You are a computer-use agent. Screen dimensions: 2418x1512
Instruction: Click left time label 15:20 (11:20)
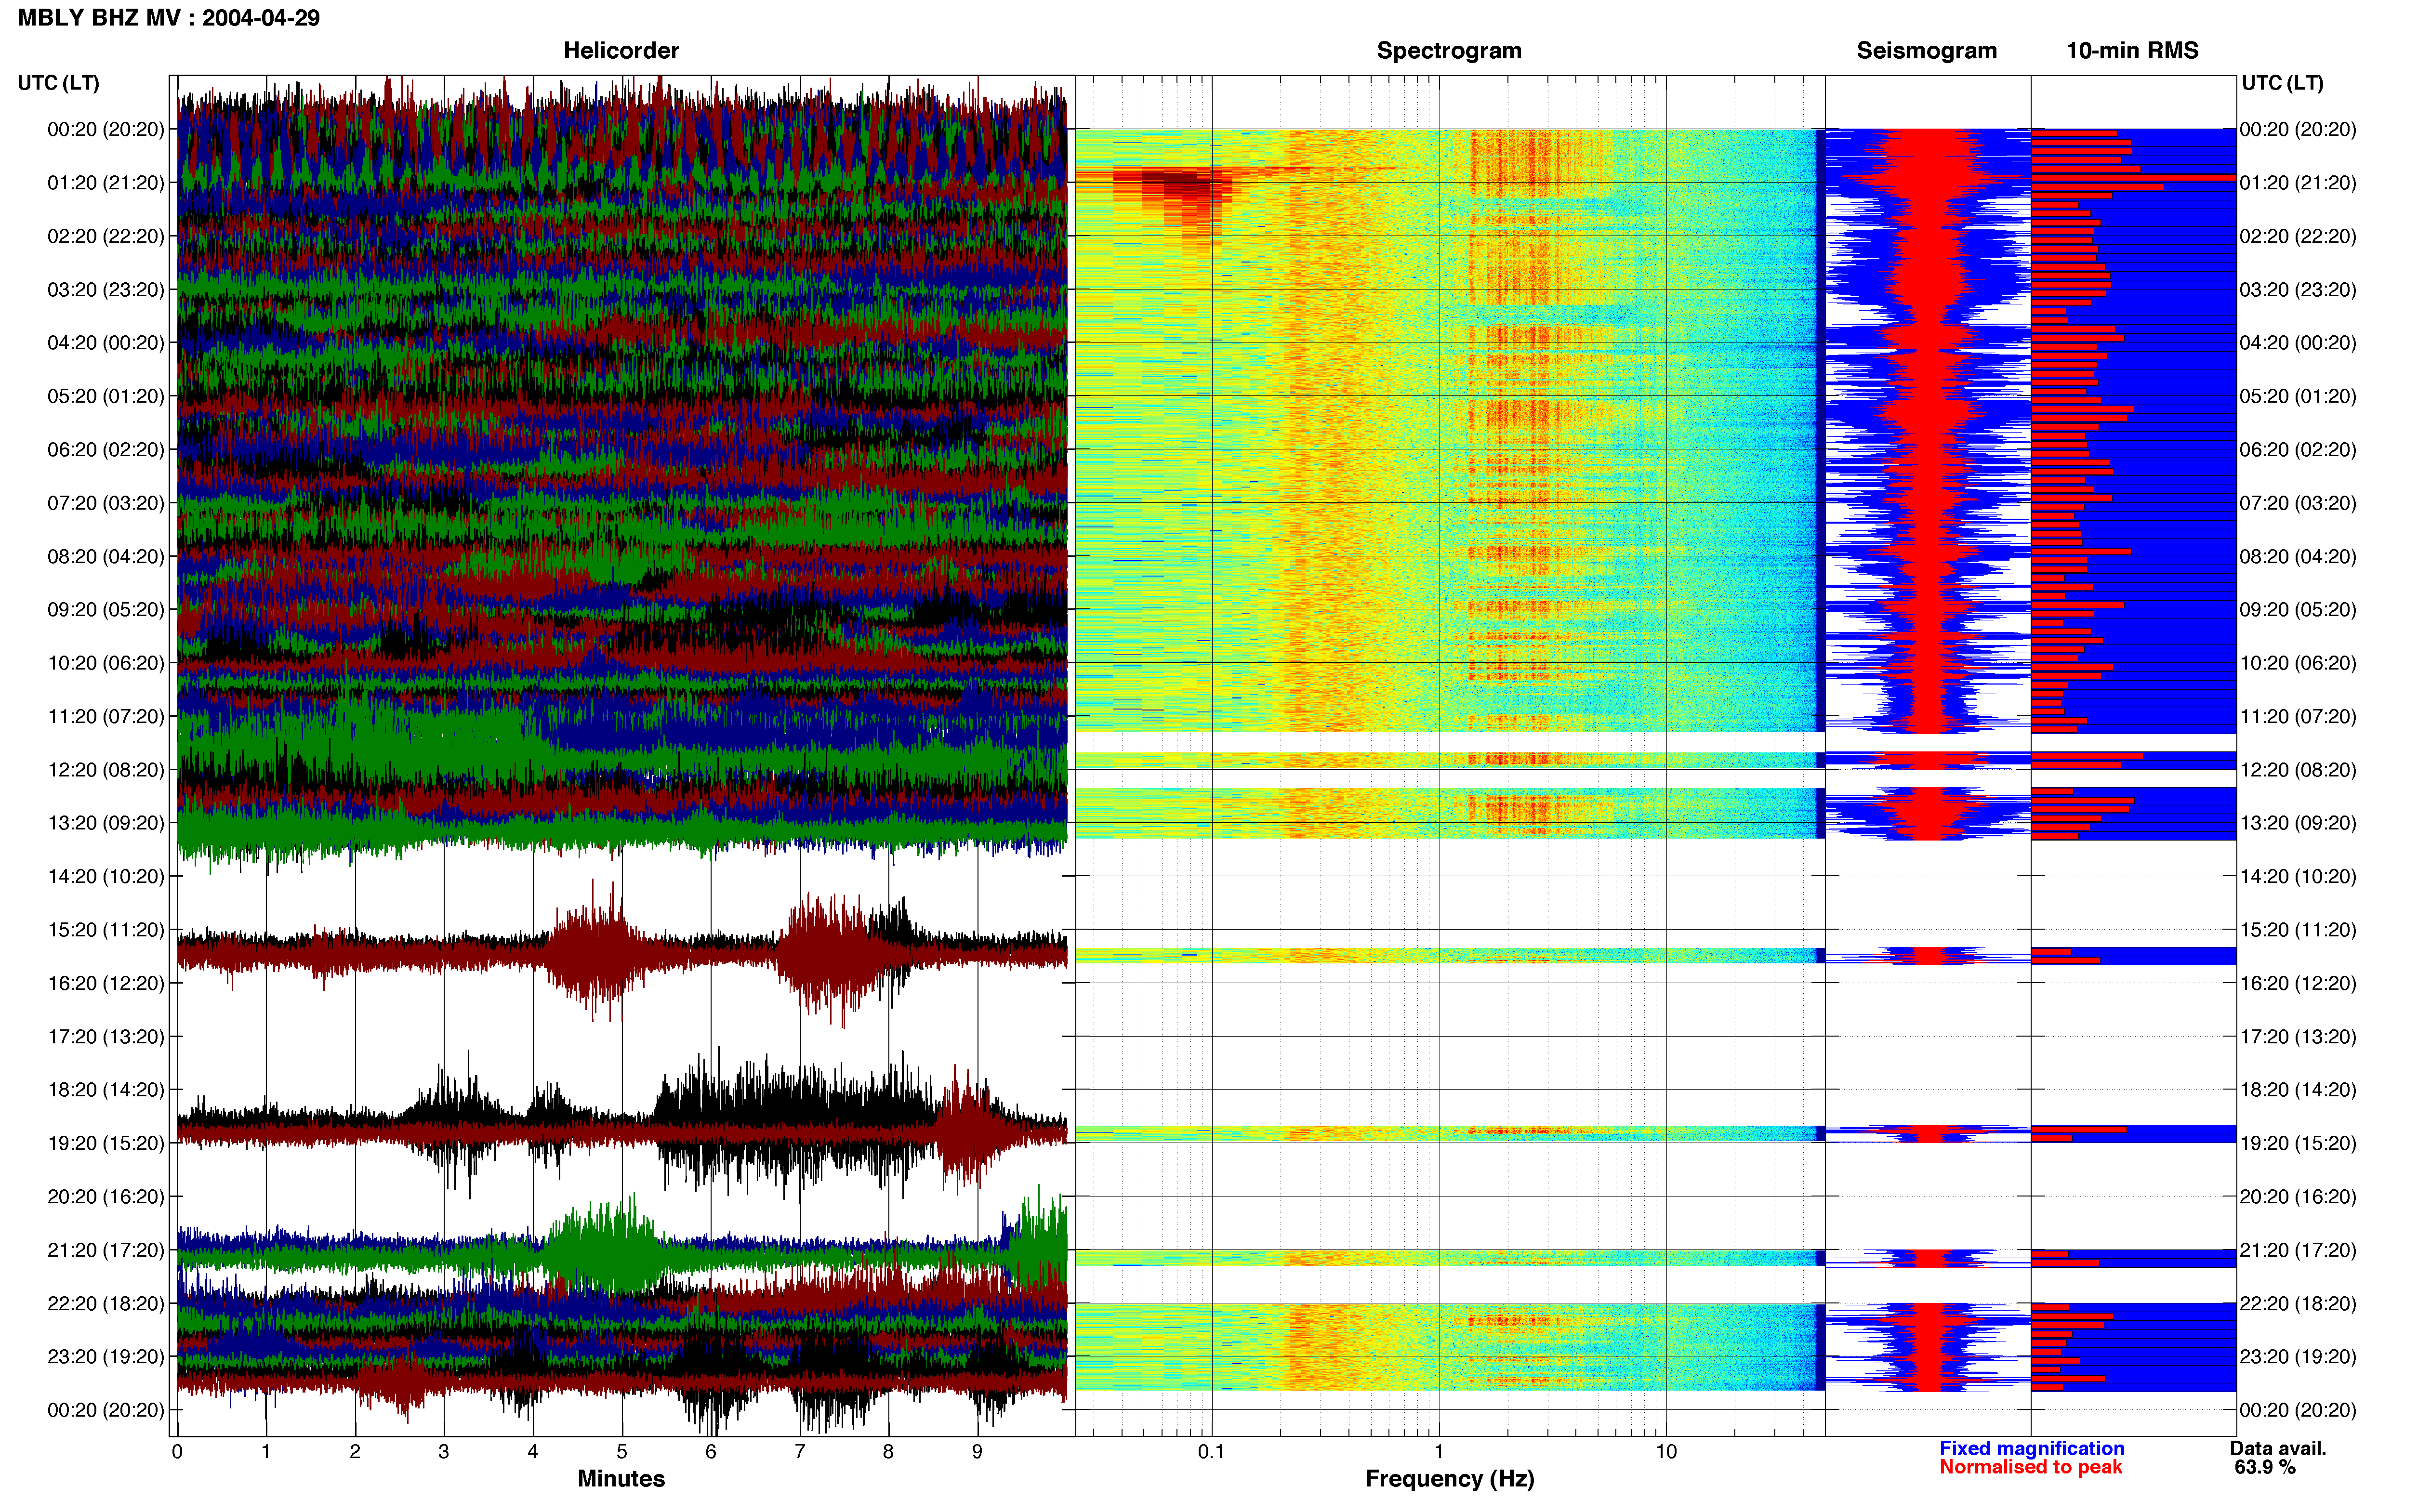pos(106,930)
